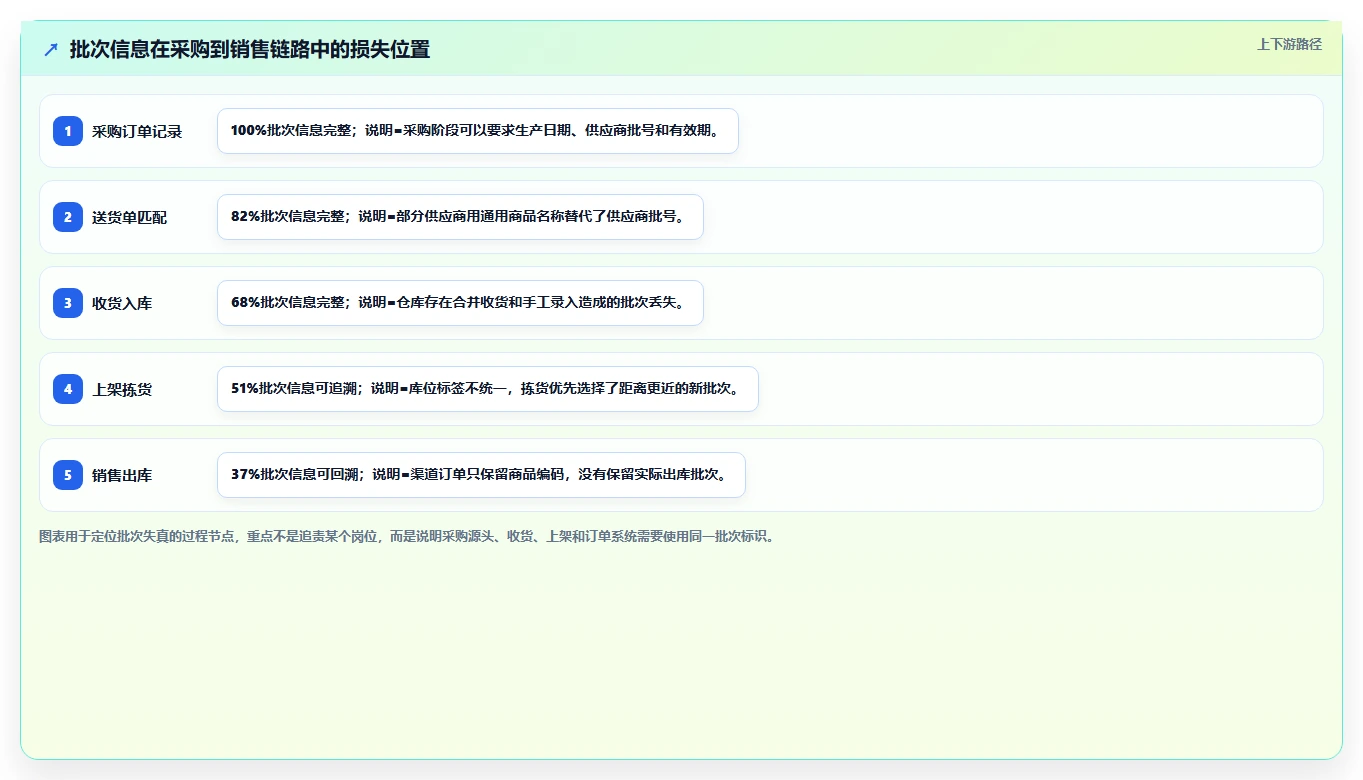Open the 82%批次信息完整 description box
This screenshot has height=780, width=1363.
click(x=460, y=217)
